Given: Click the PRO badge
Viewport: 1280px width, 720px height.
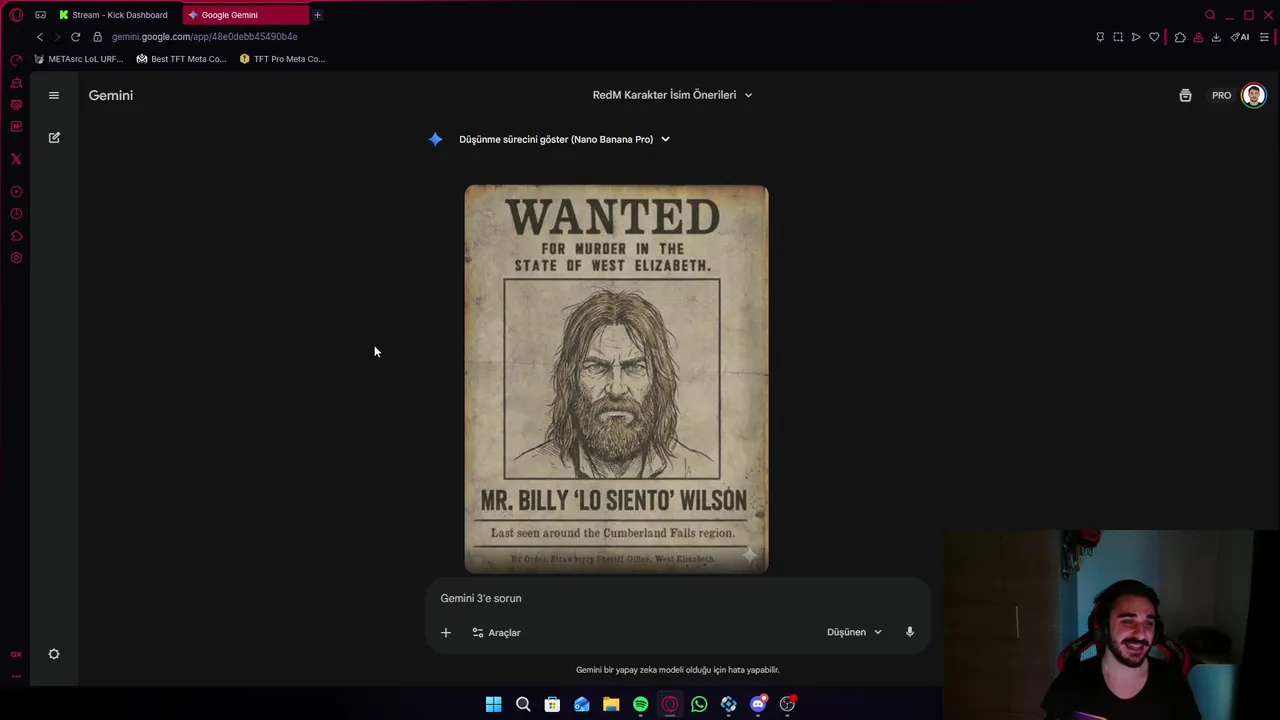Looking at the screenshot, I should tap(1221, 95).
